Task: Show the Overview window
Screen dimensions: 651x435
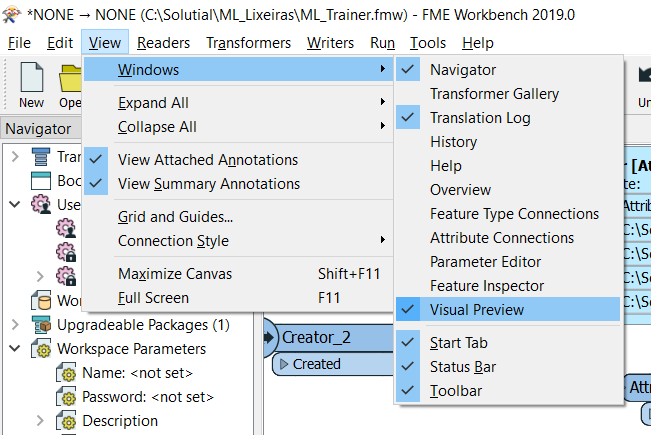Action: (x=508, y=190)
